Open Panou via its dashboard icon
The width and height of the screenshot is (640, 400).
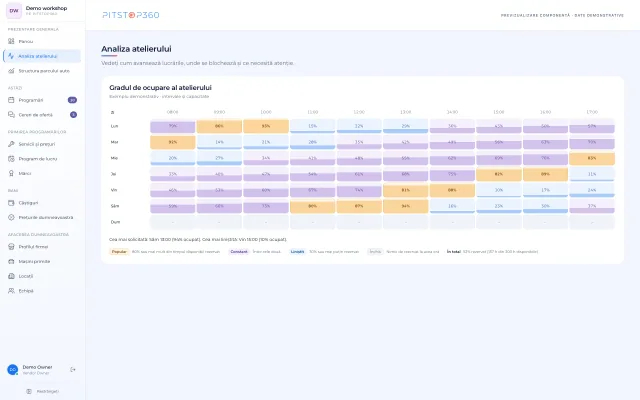(x=11, y=41)
